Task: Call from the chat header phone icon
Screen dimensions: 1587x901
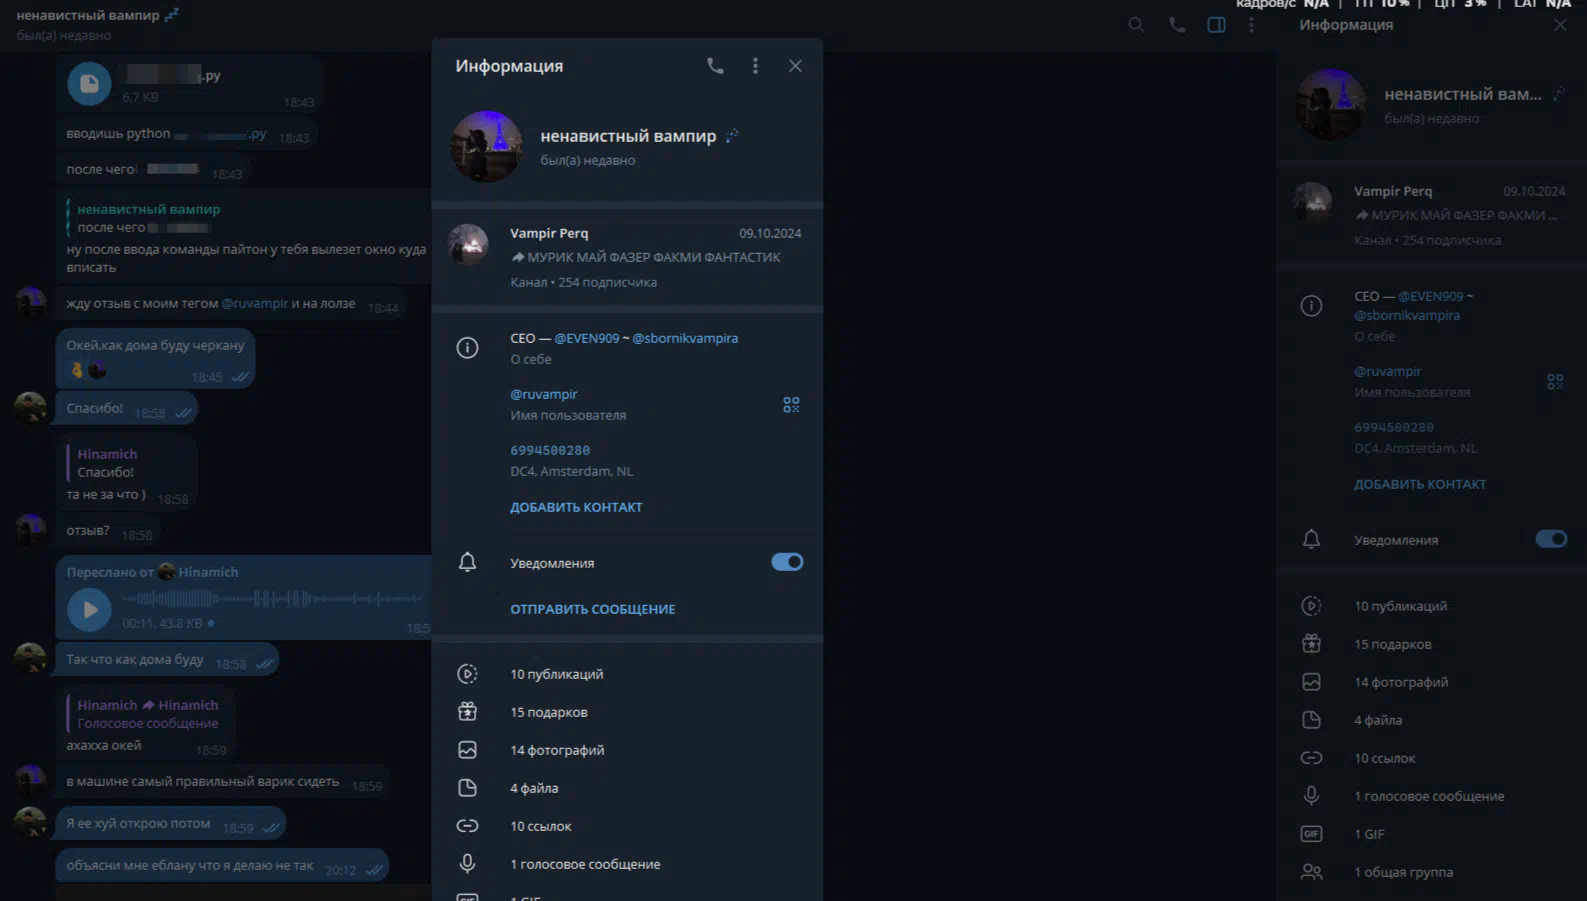Action: click(1177, 25)
